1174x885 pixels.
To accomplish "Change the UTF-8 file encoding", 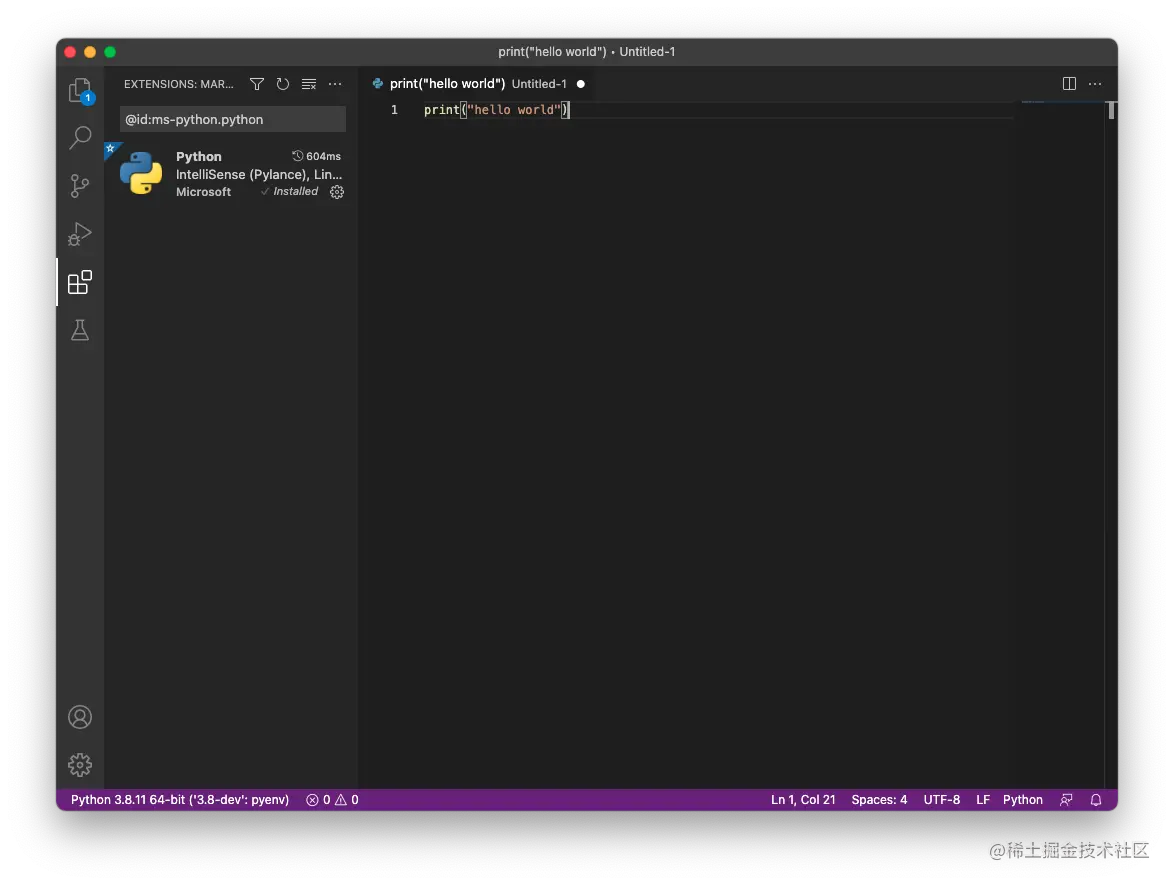I will (x=941, y=800).
